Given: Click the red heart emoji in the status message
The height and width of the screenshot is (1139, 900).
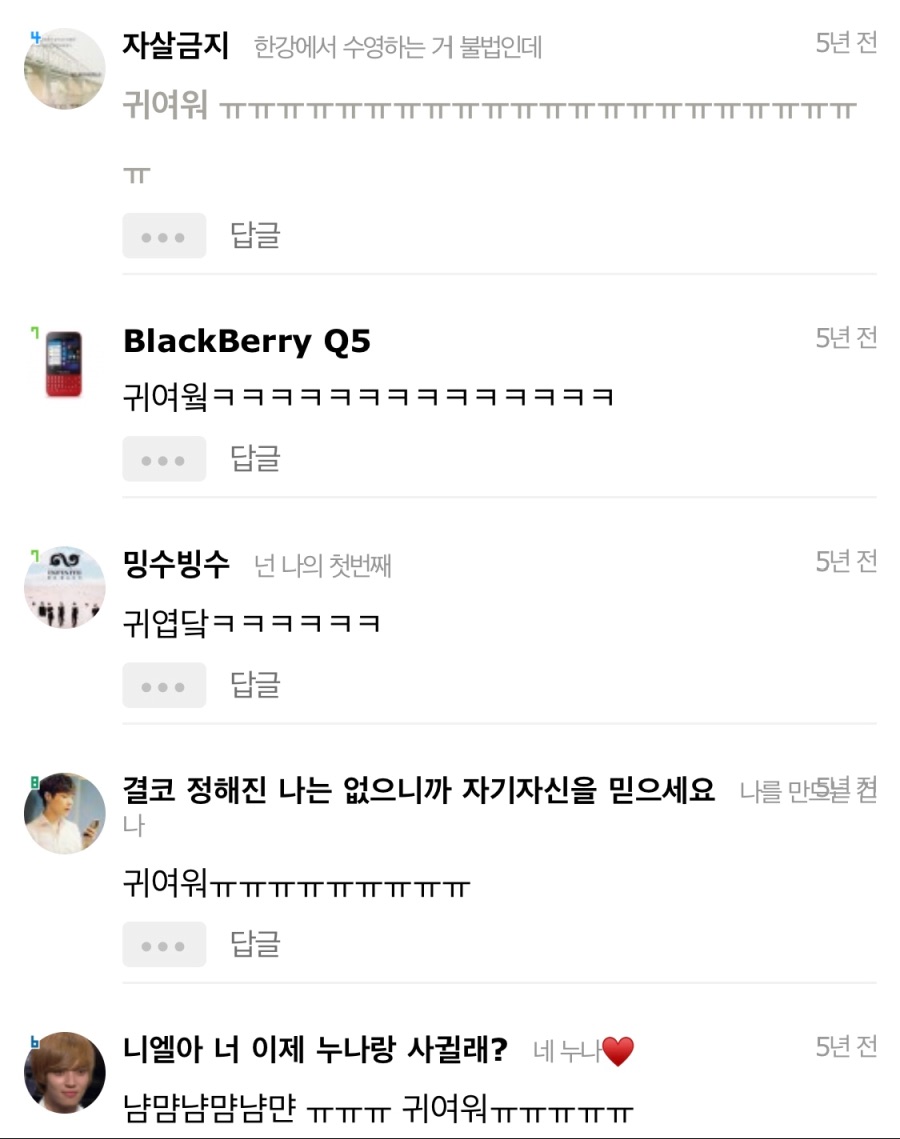Looking at the screenshot, I should [618, 1051].
